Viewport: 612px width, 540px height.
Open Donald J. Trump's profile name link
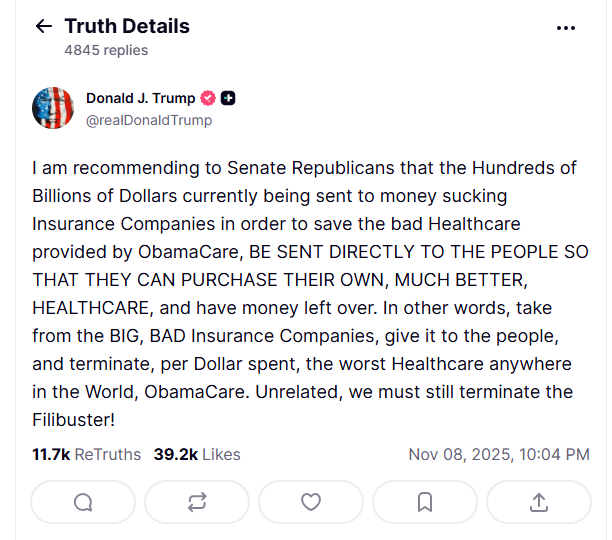[x=141, y=98]
